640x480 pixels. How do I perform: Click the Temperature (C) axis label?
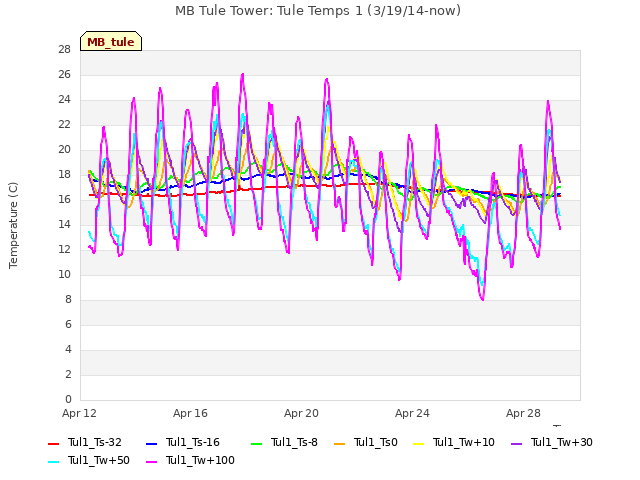[13, 225]
